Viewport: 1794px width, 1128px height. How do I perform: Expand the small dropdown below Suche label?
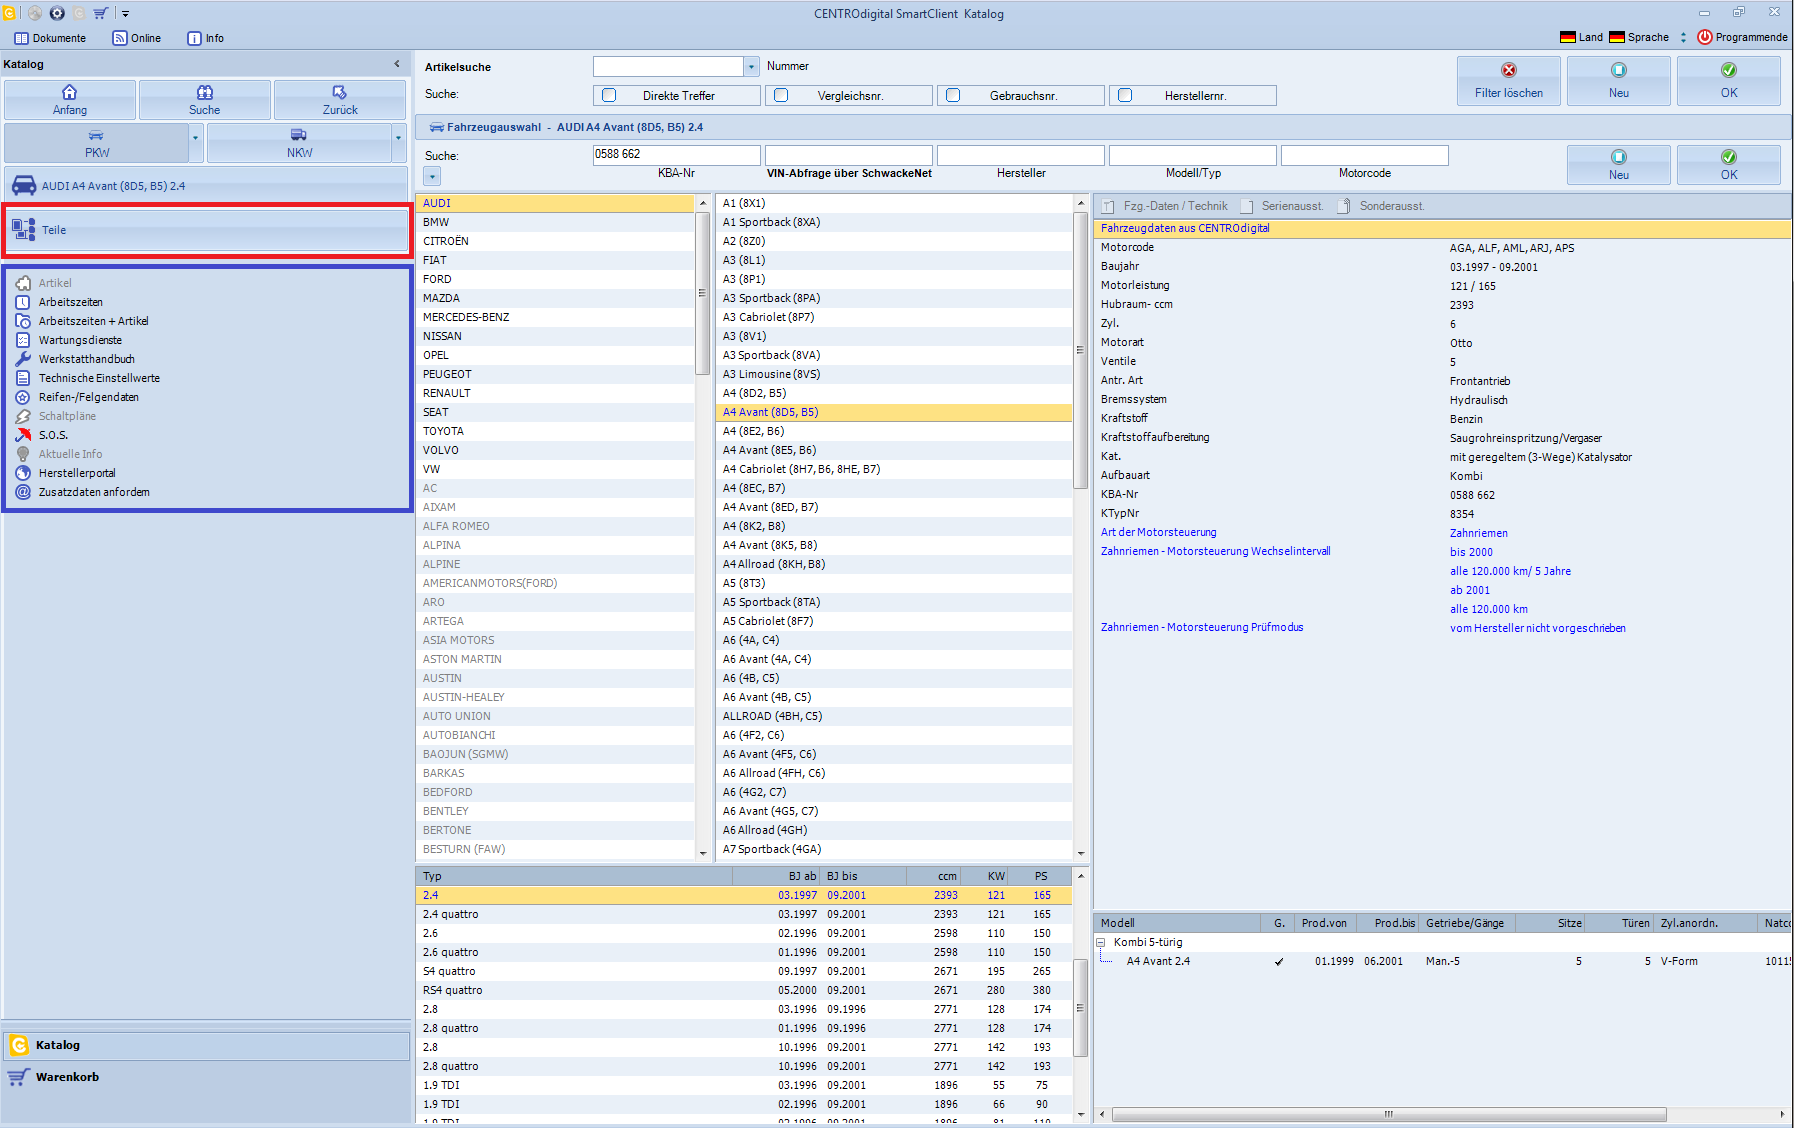432,176
